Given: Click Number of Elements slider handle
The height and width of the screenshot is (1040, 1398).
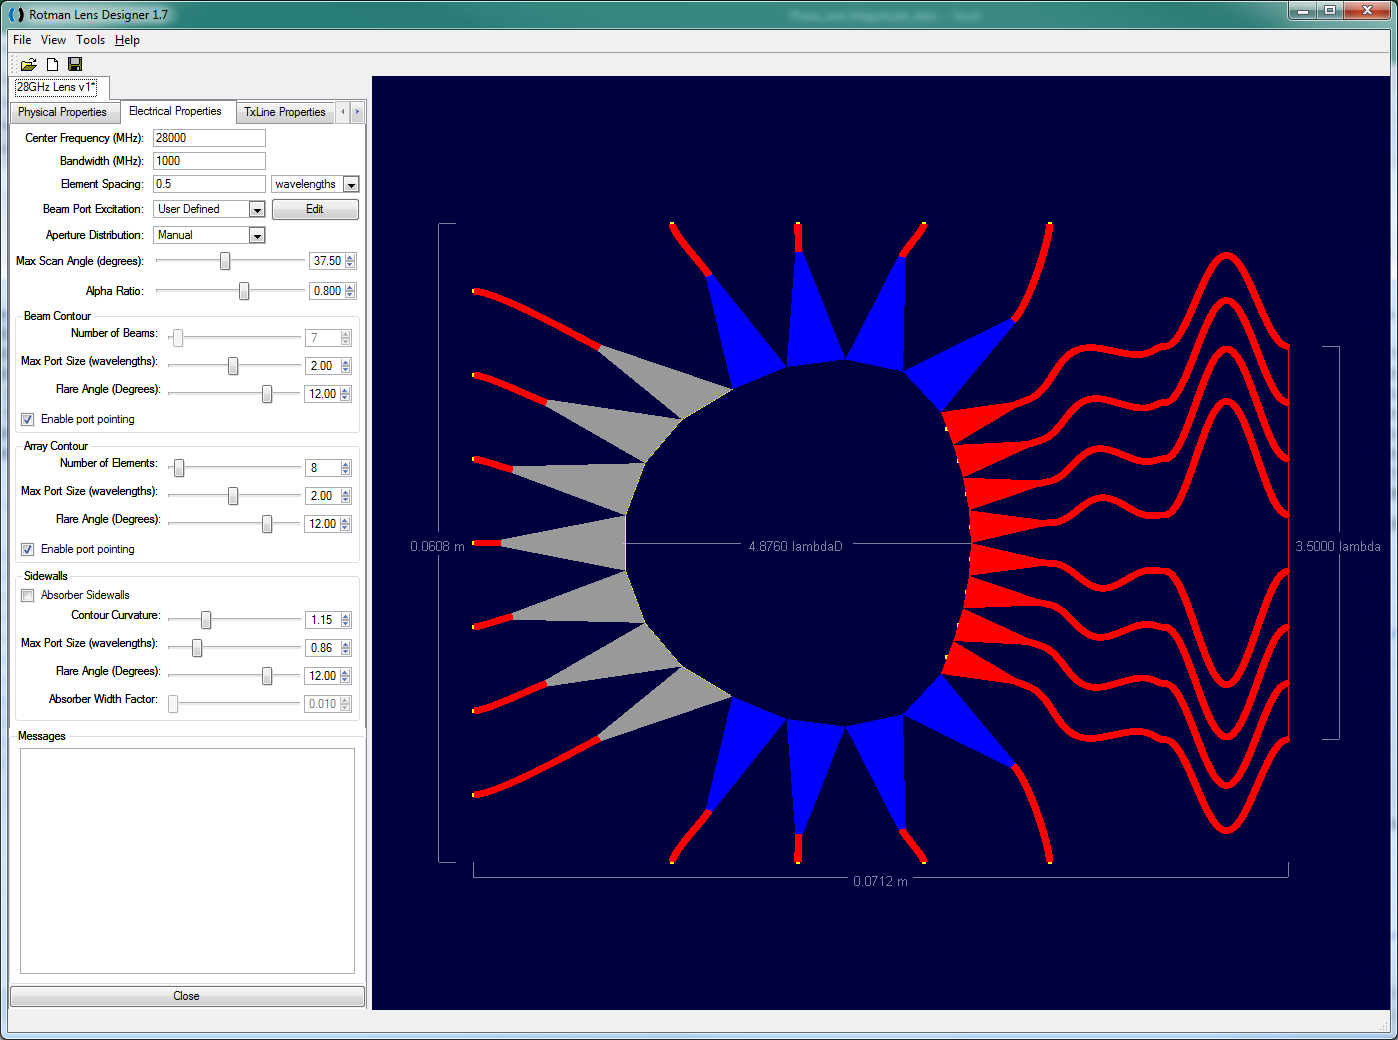Looking at the screenshot, I should pos(179,468).
